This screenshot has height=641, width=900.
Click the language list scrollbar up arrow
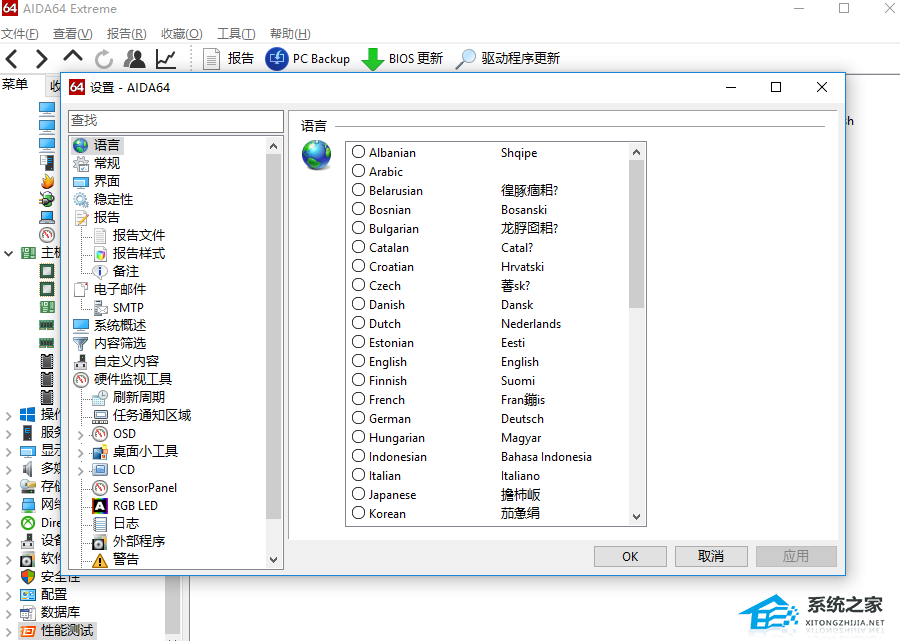[636, 152]
